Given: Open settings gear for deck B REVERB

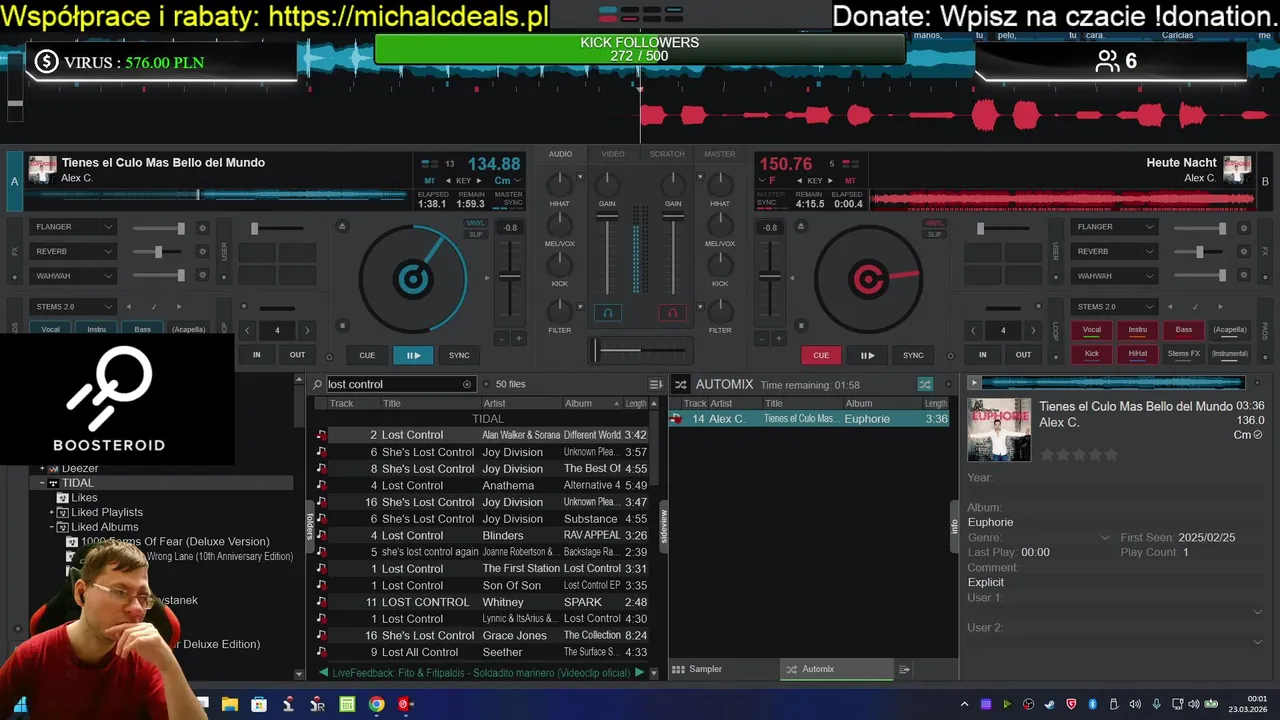Looking at the screenshot, I should click(1244, 252).
